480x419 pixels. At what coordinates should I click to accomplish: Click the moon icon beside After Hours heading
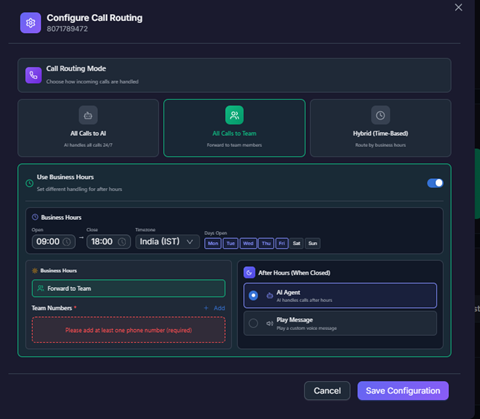(249, 272)
